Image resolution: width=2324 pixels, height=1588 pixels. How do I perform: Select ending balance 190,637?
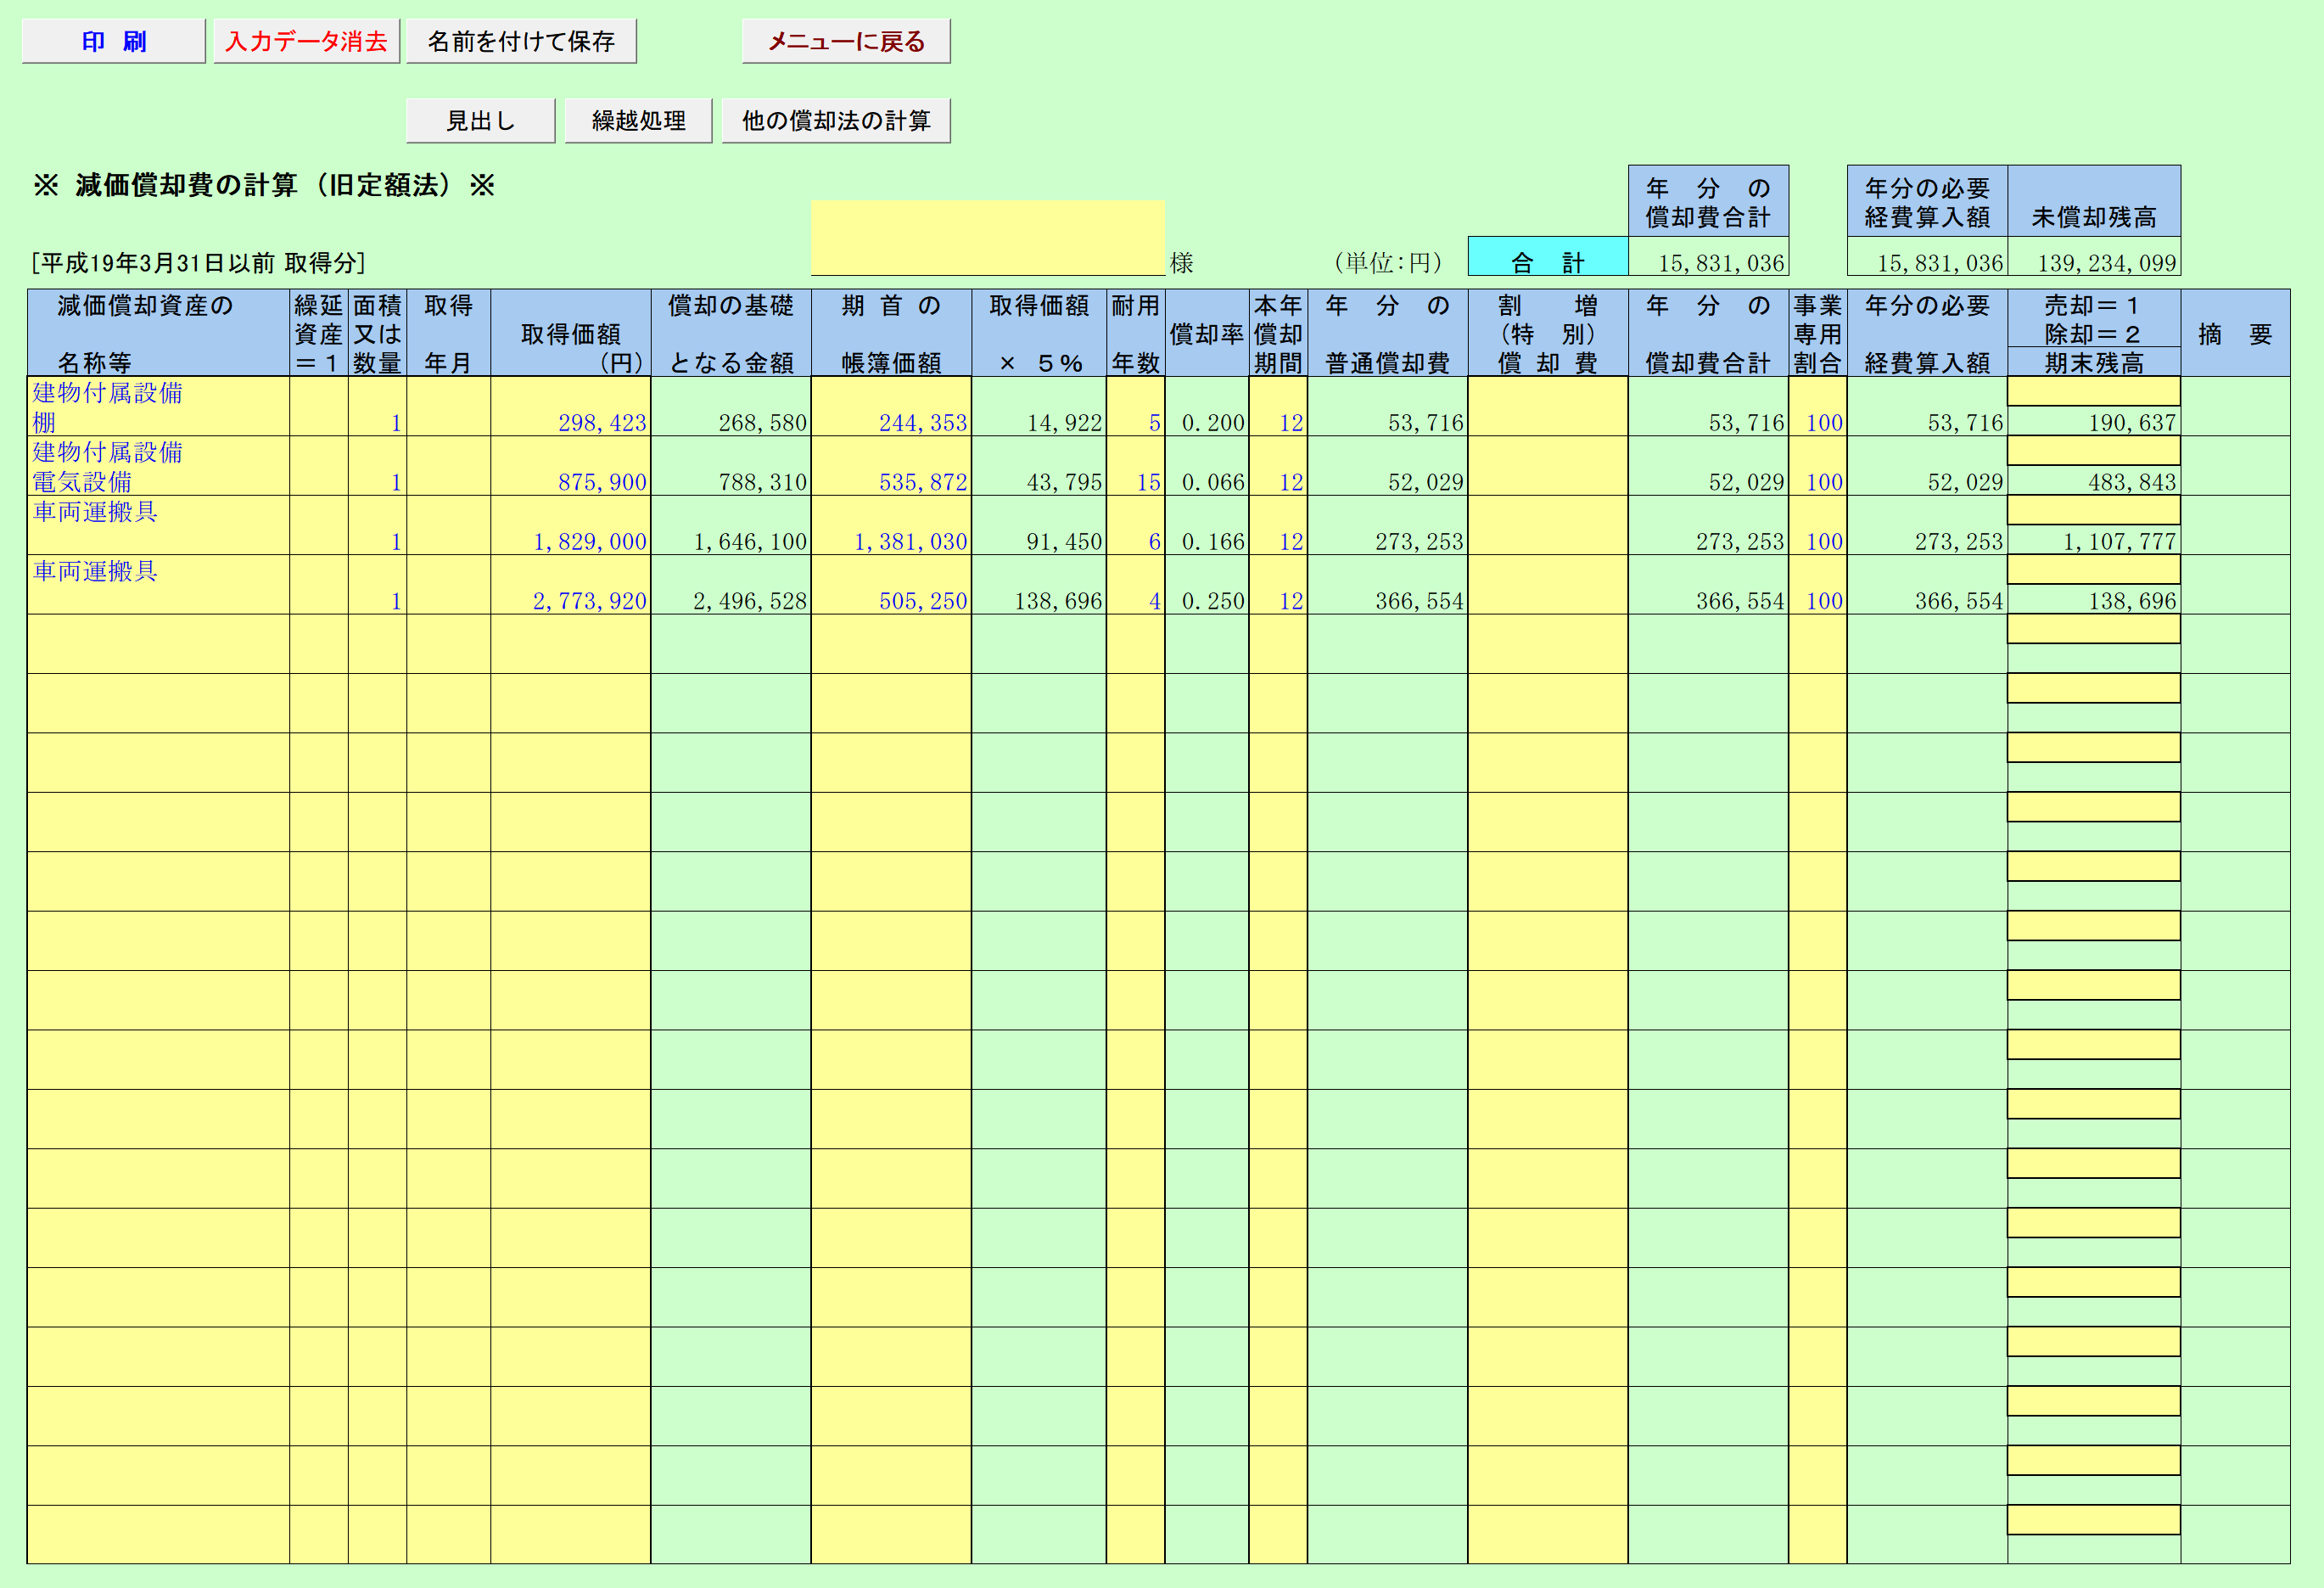[x=2093, y=421]
